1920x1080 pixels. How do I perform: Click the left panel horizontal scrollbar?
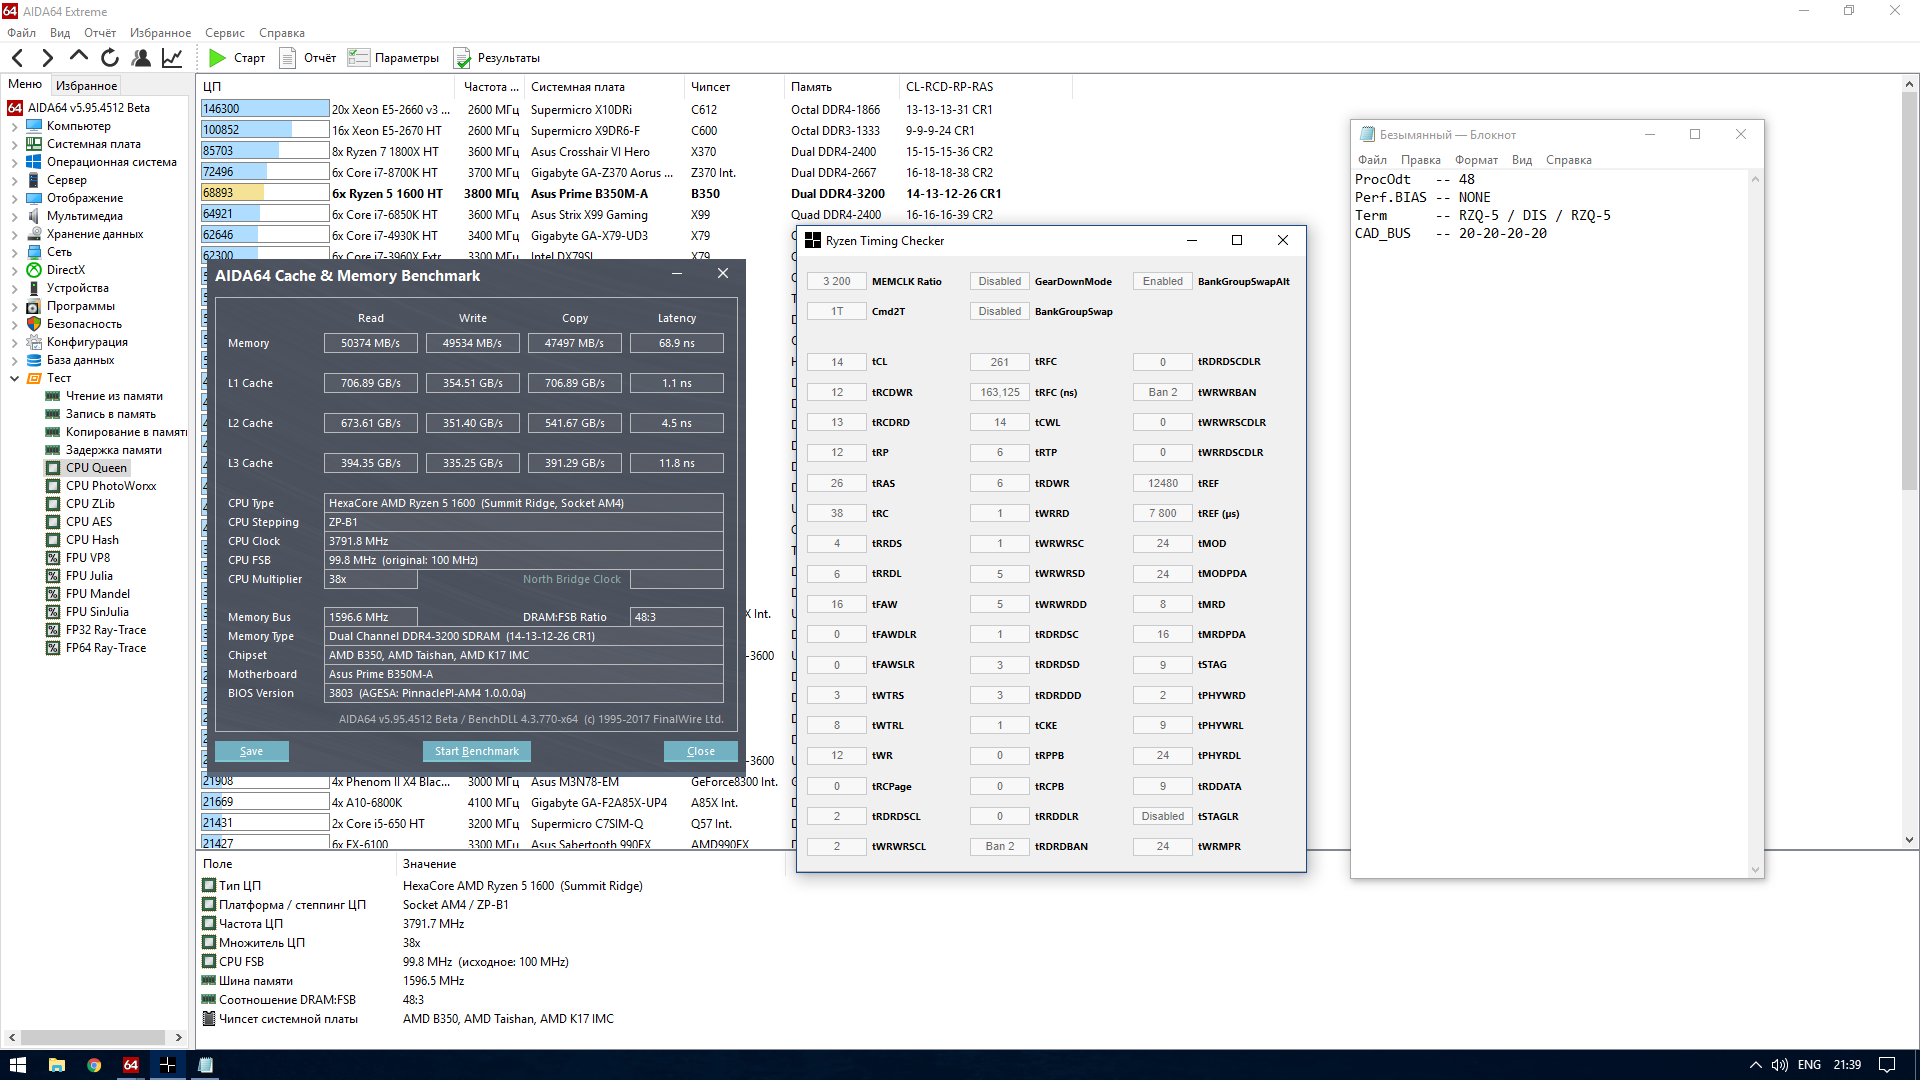click(93, 1037)
